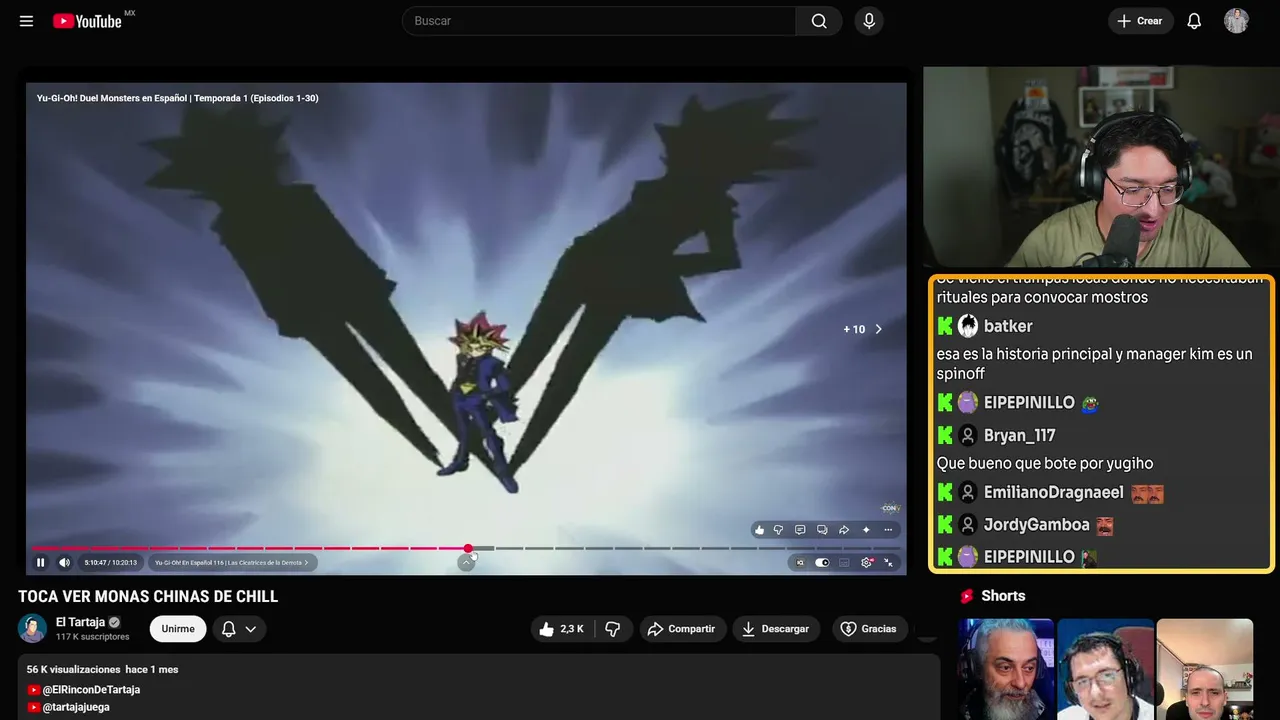The height and width of the screenshot is (720, 1280).
Task: Click the in-player sparkle Ask icon
Action: (x=866, y=530)
